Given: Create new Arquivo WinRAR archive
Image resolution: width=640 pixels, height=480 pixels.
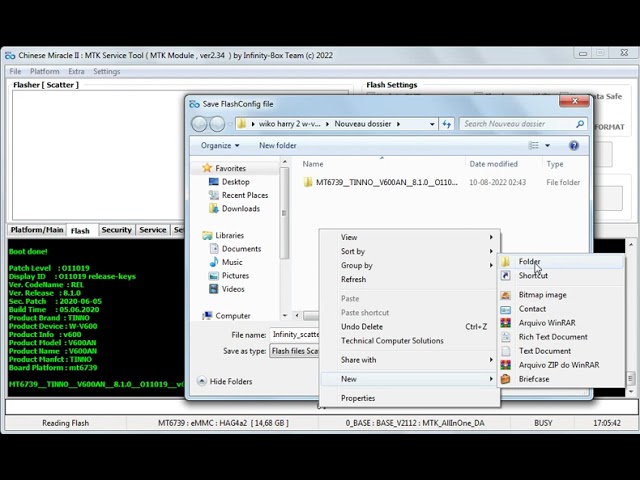Looking at the screenshot, I should (561, 323).
